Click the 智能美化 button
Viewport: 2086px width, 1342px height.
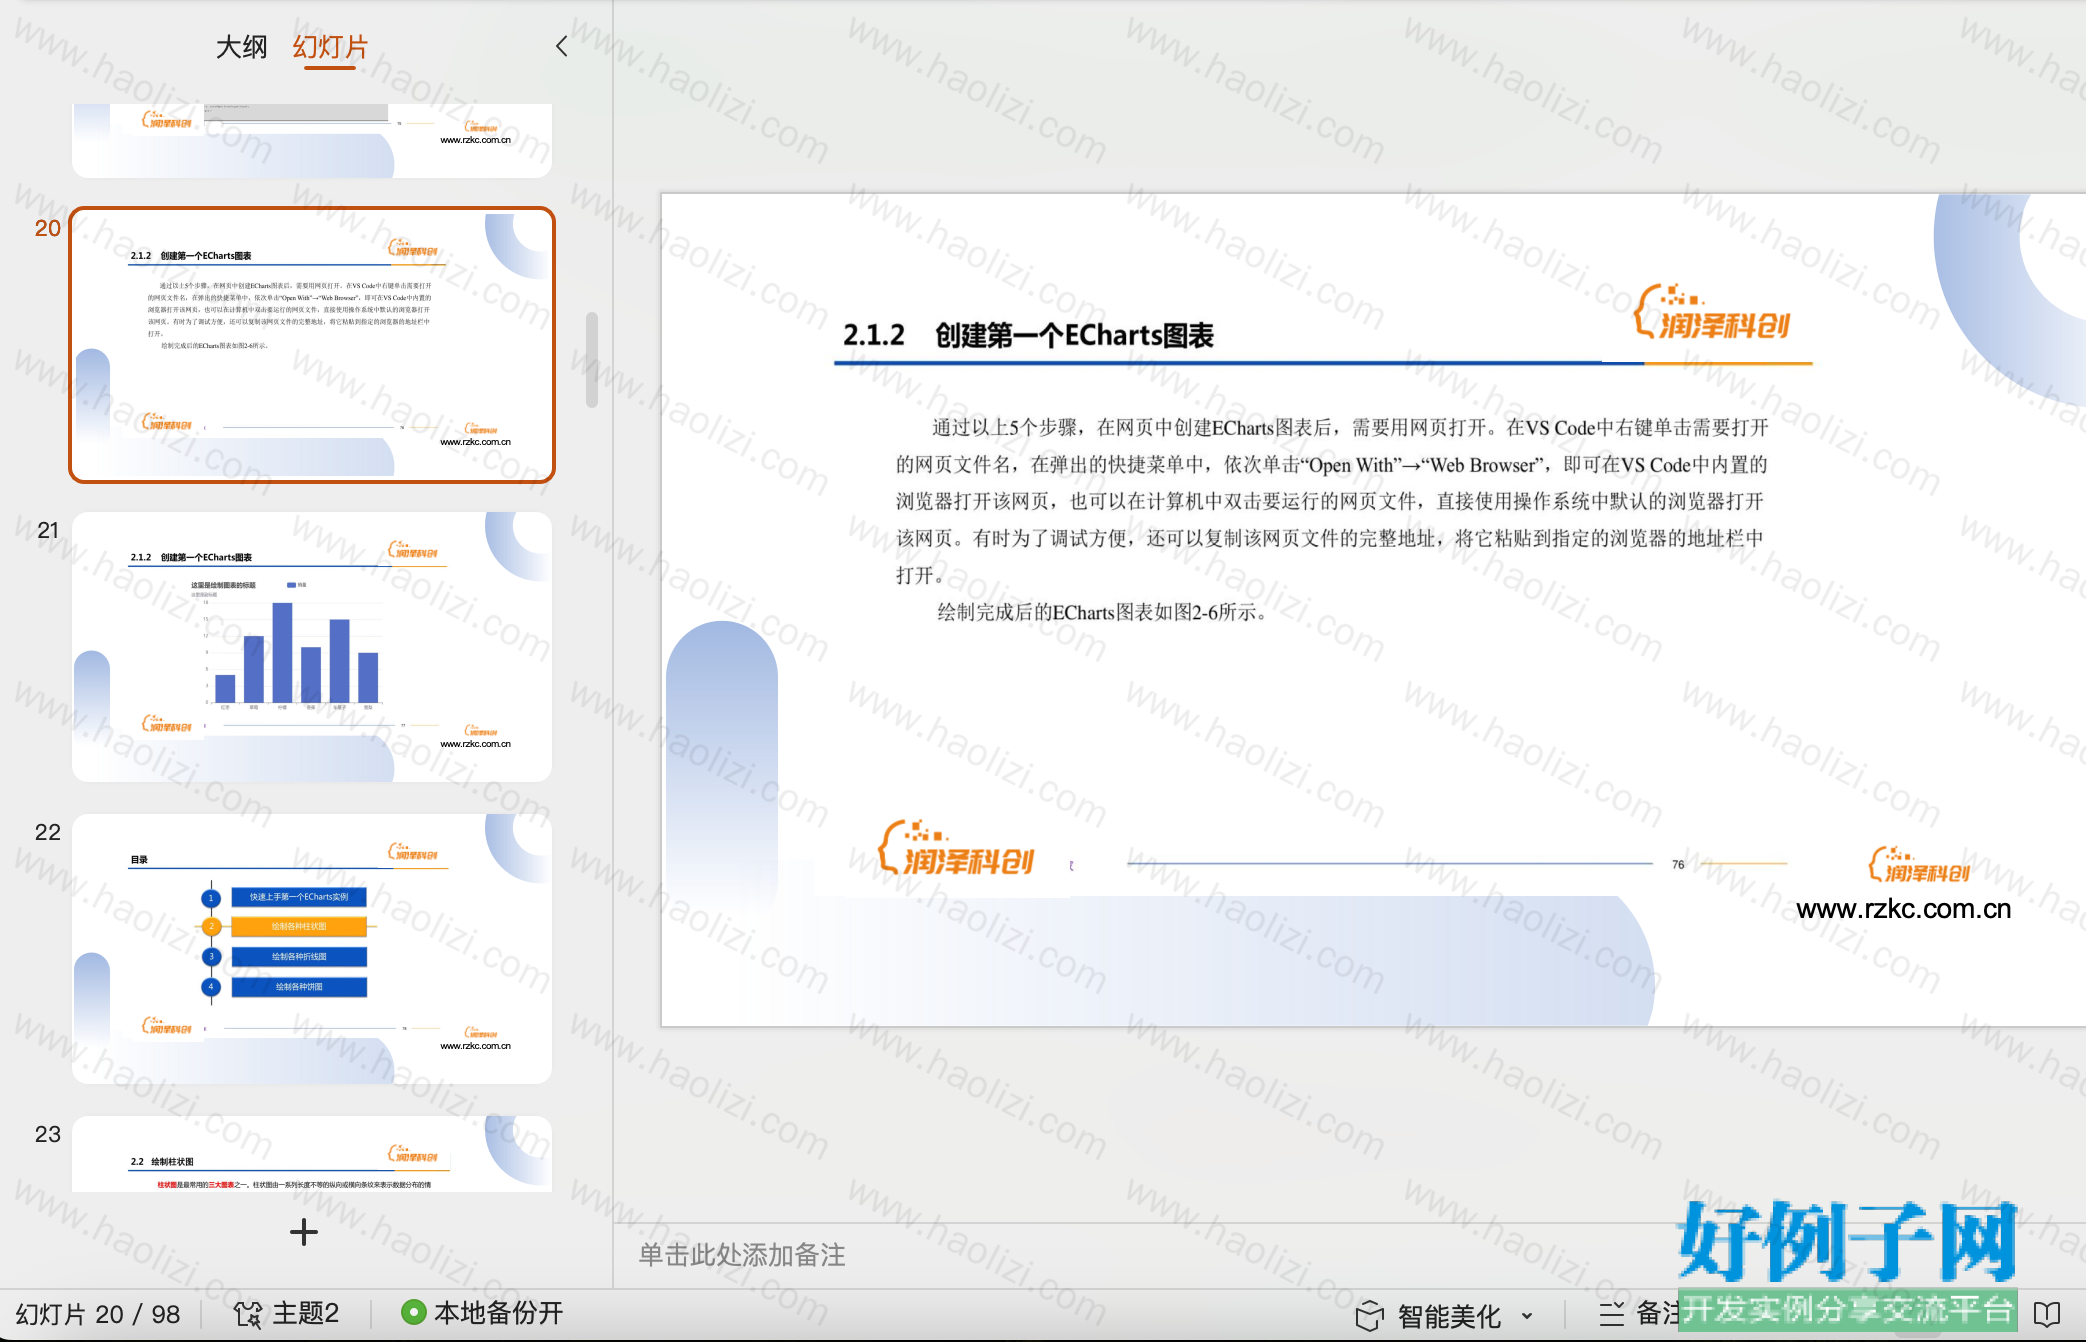coord(1449,1316)
